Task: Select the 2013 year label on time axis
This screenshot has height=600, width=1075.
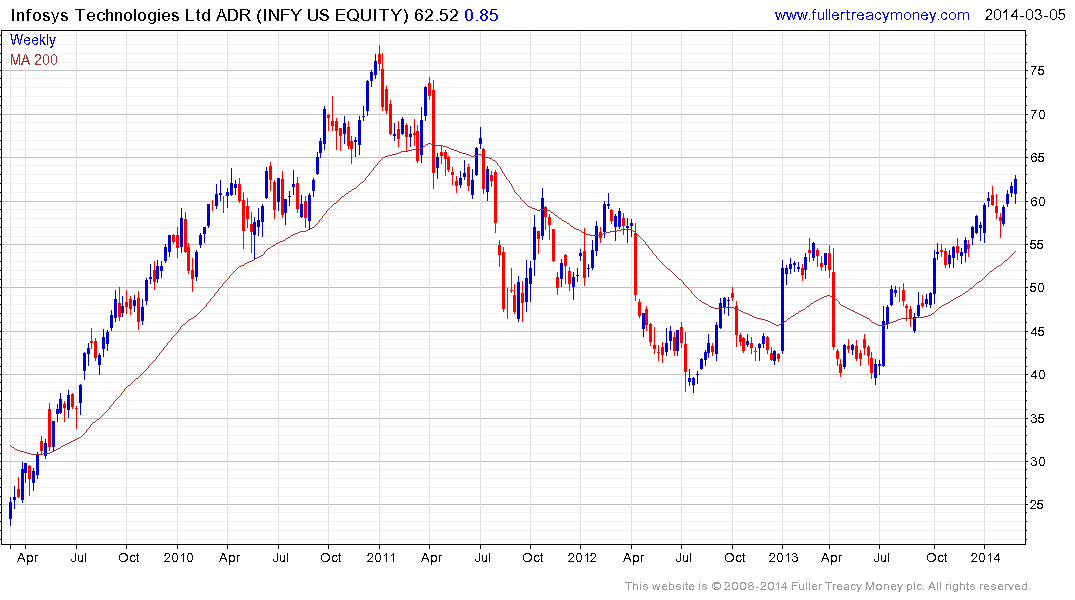Action: pos(784,557)
